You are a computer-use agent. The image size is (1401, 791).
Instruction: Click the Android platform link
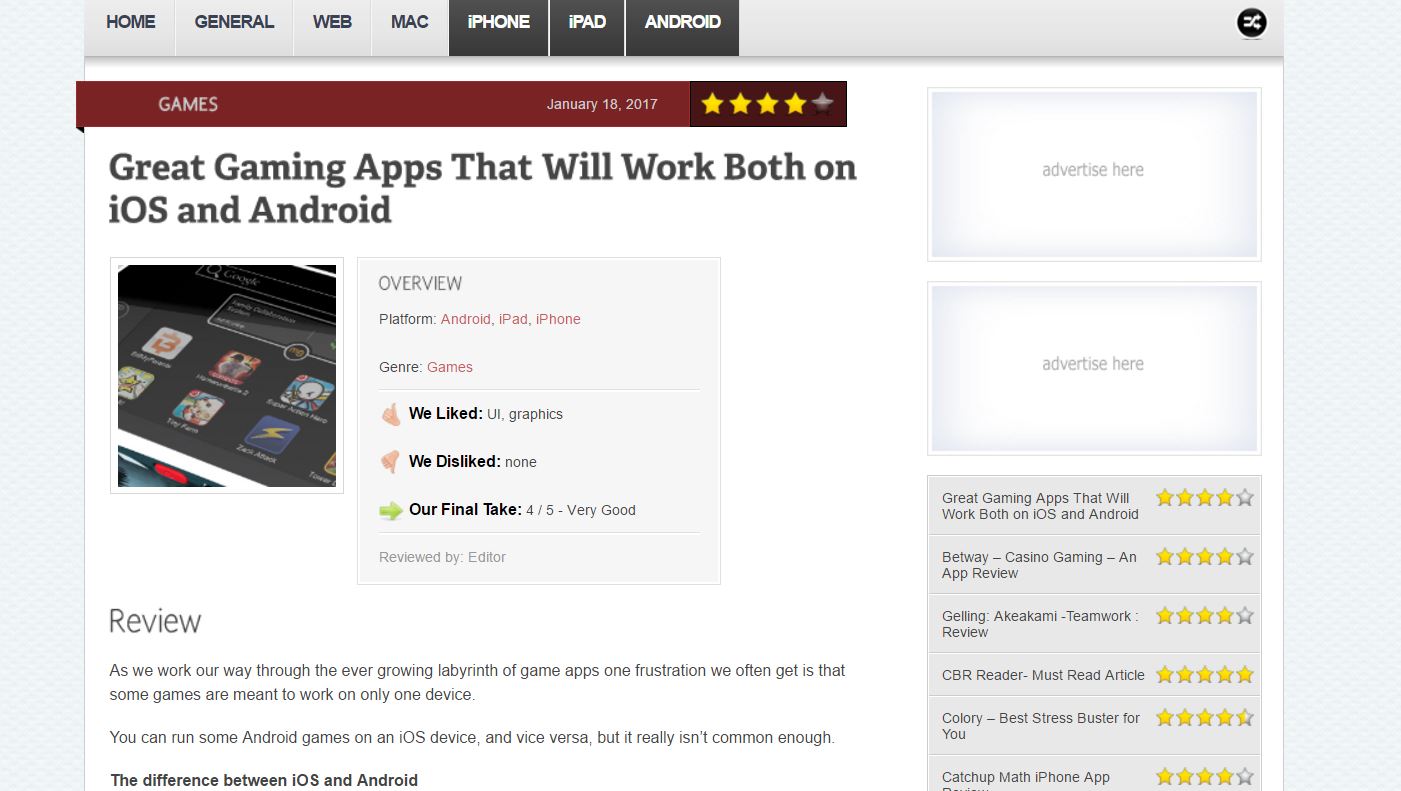(466, 319)
